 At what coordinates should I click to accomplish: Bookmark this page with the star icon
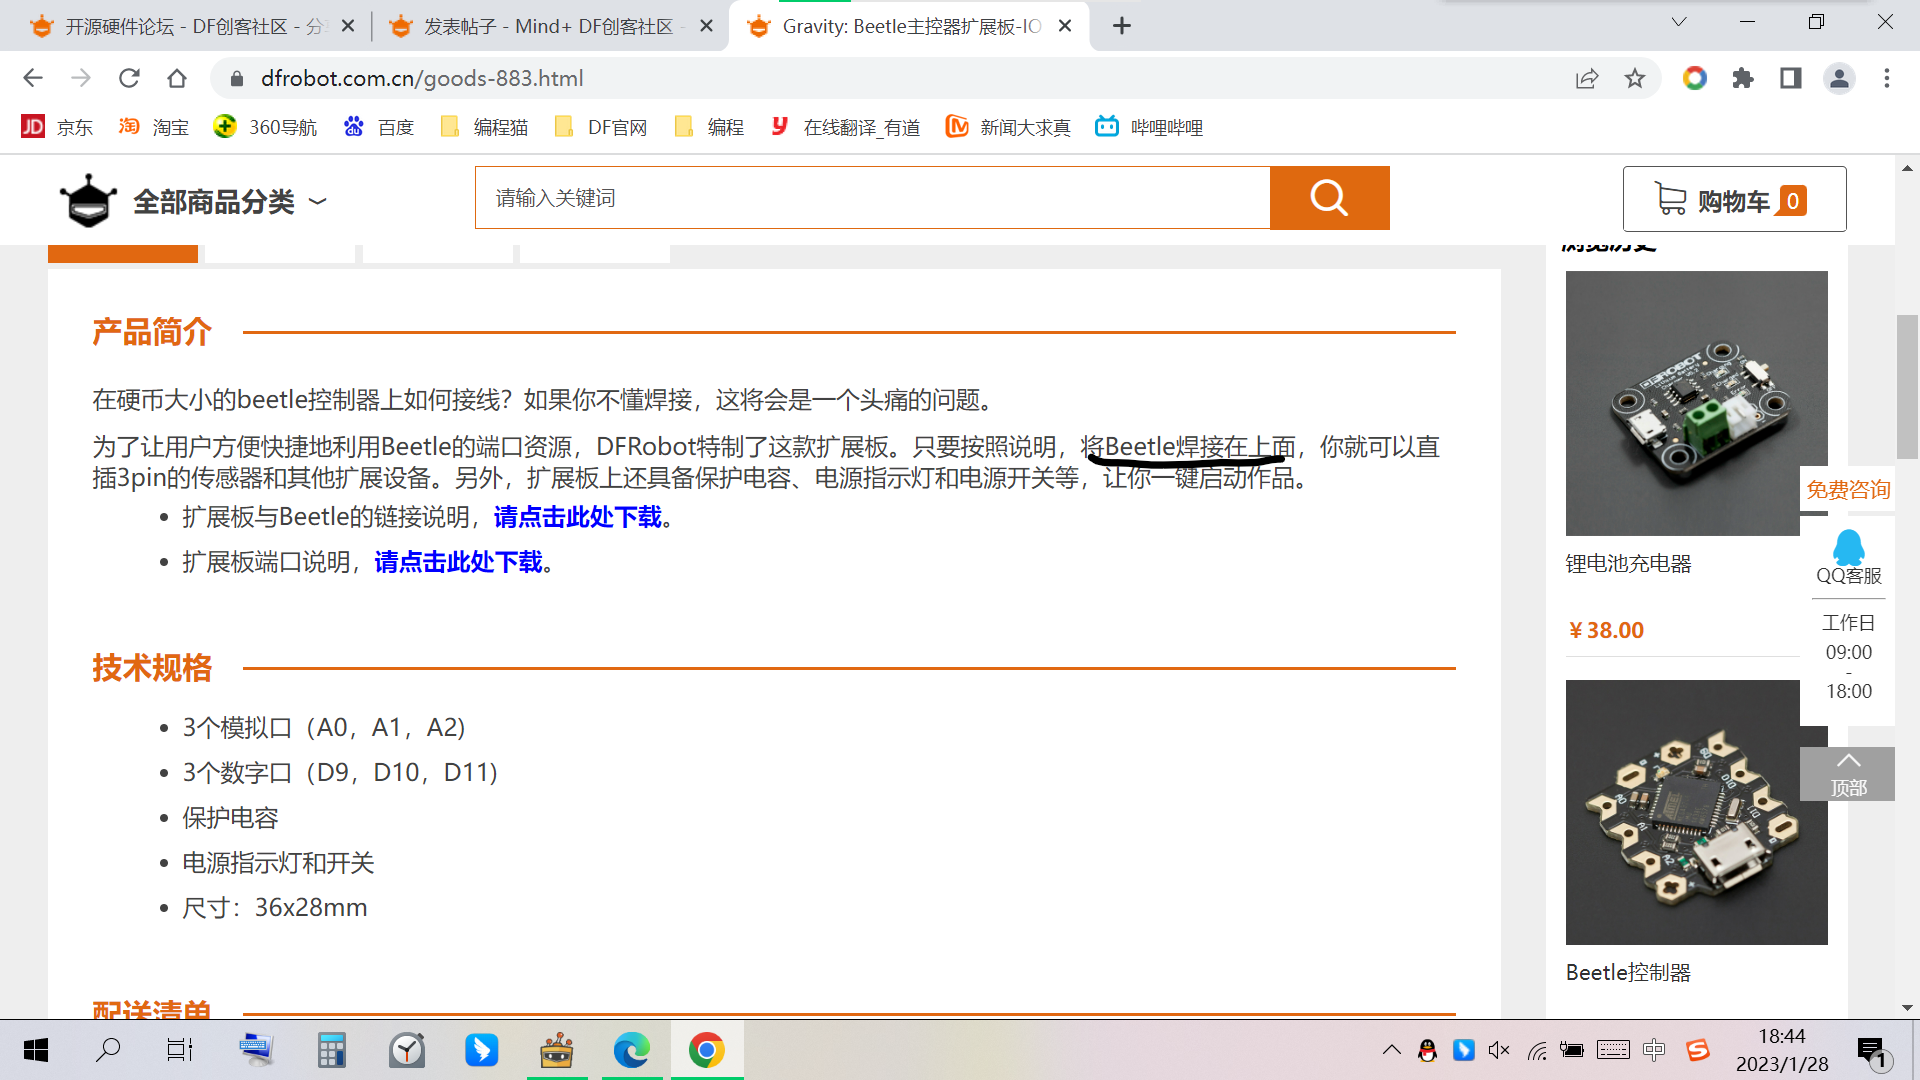(1635, 78)
